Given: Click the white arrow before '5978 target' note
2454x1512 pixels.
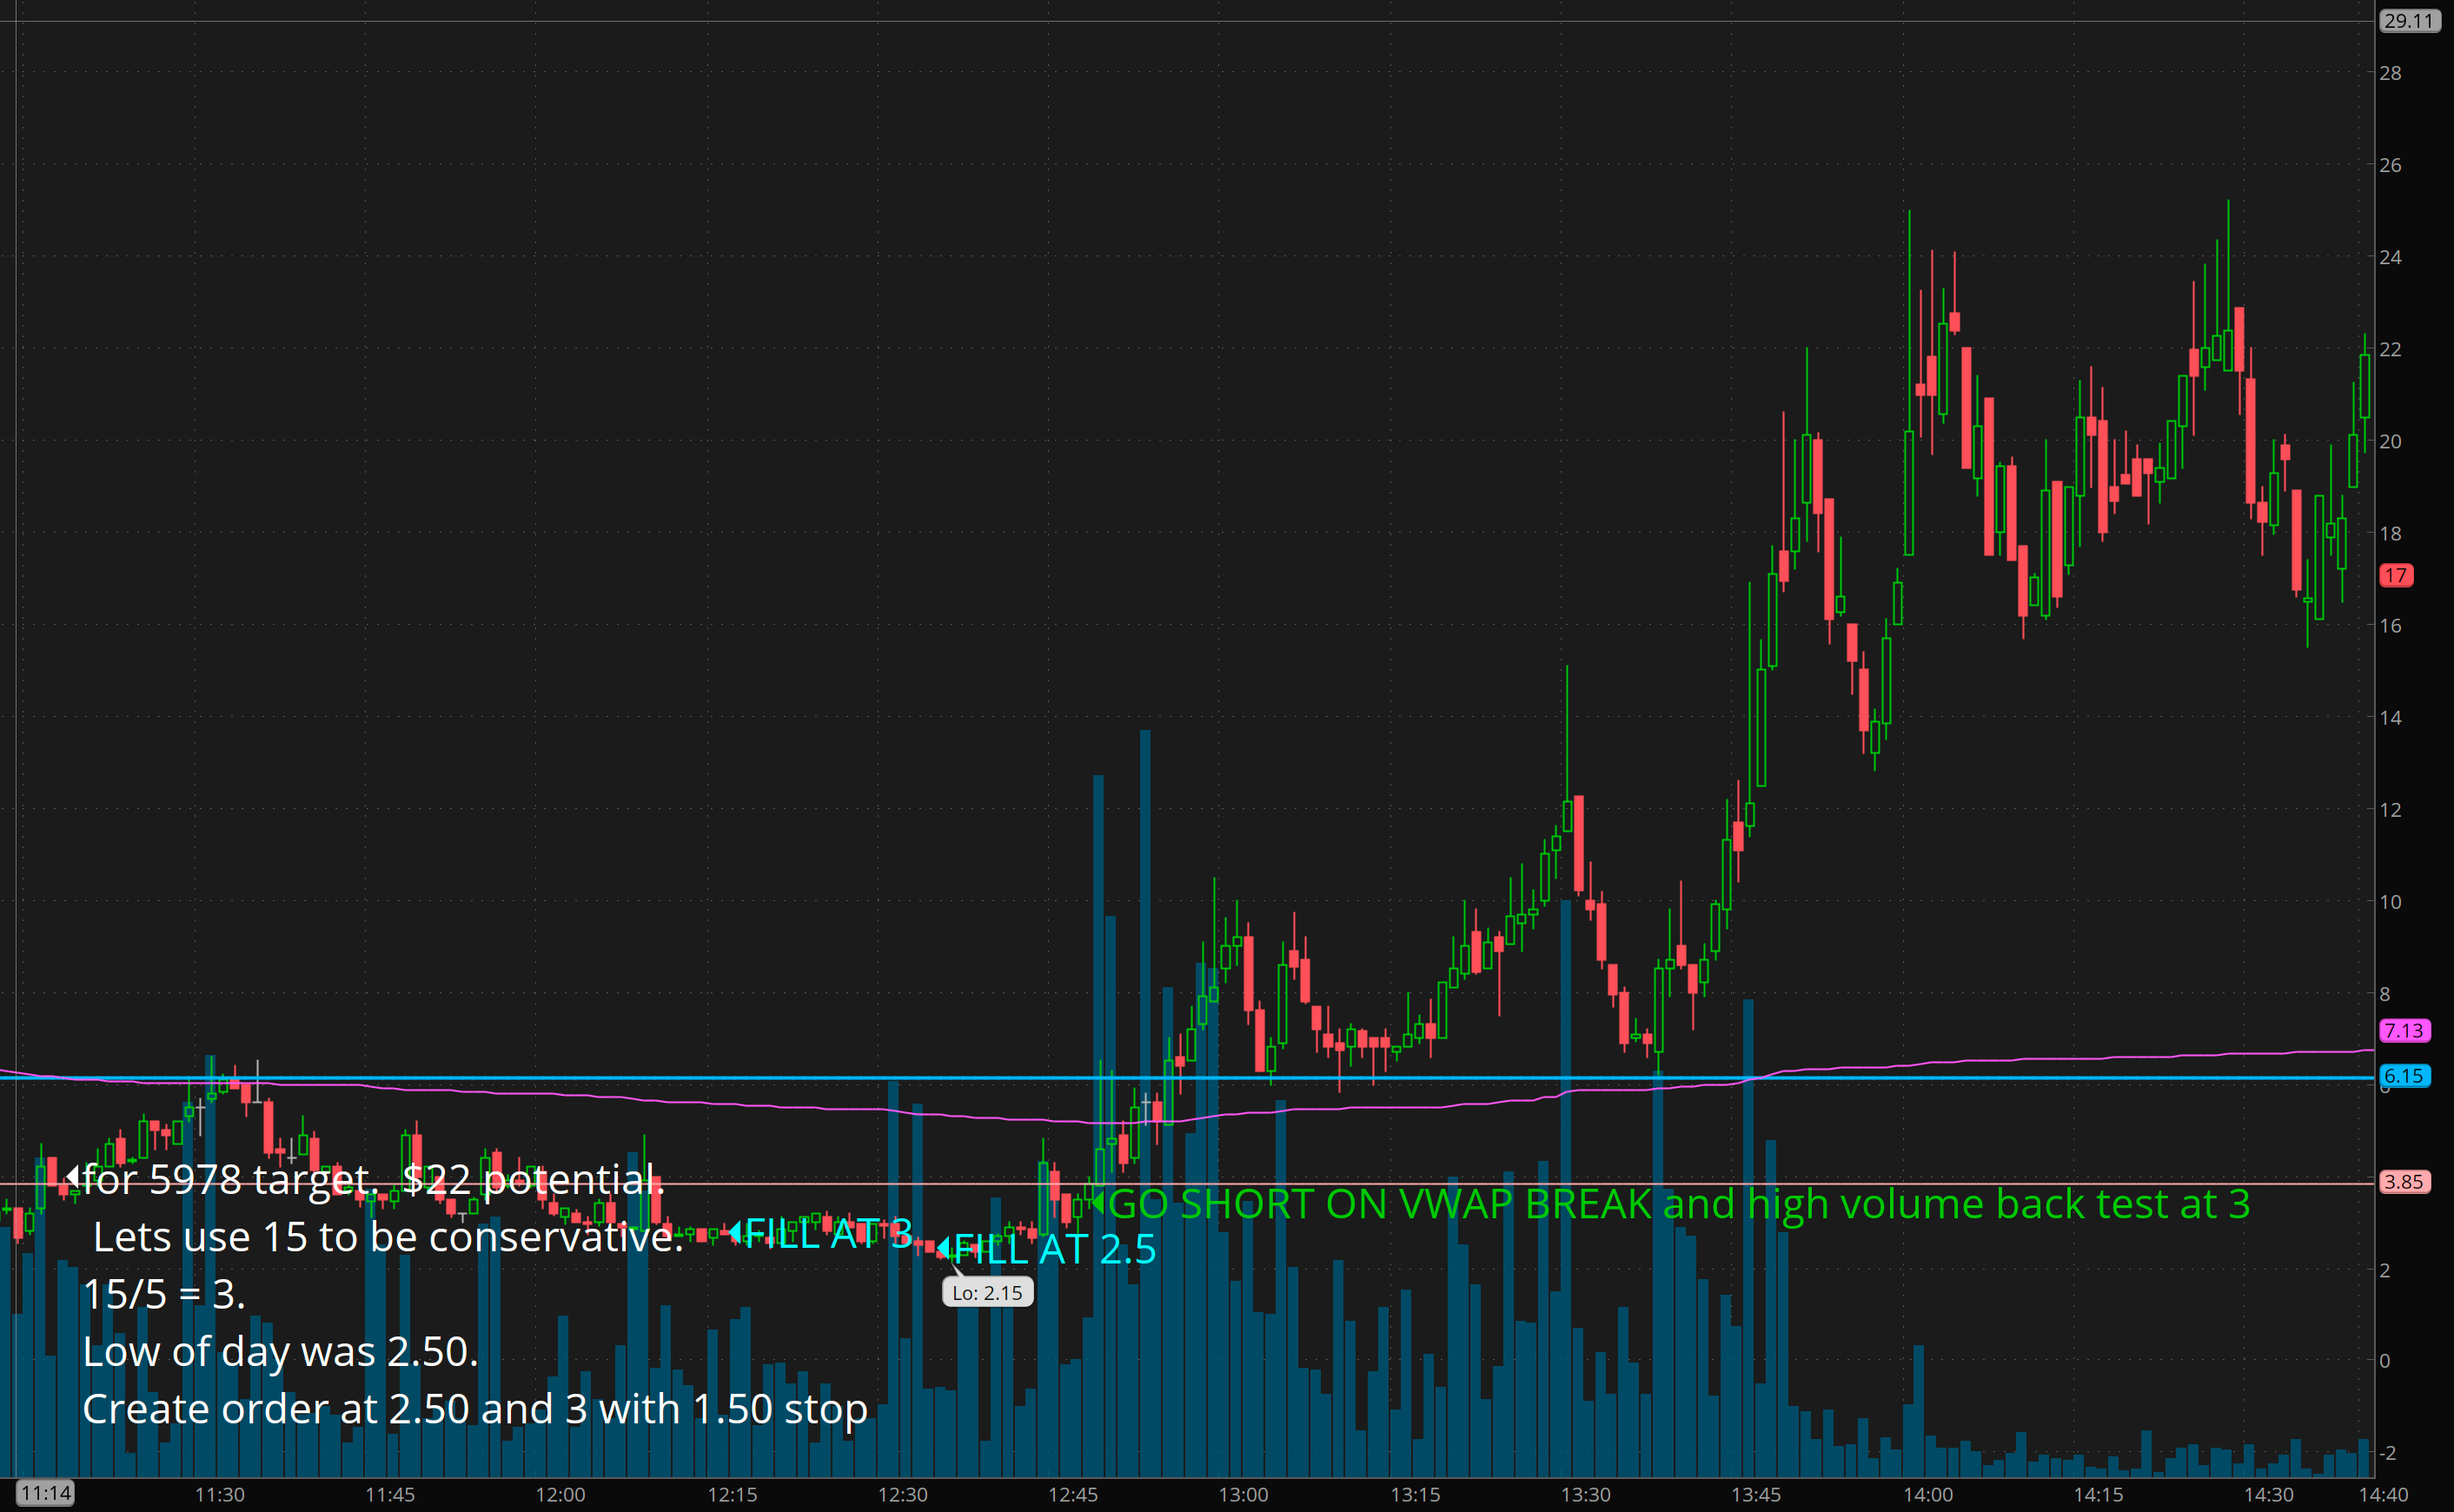Looking at the screenshot, I should tap(72, 1177).
